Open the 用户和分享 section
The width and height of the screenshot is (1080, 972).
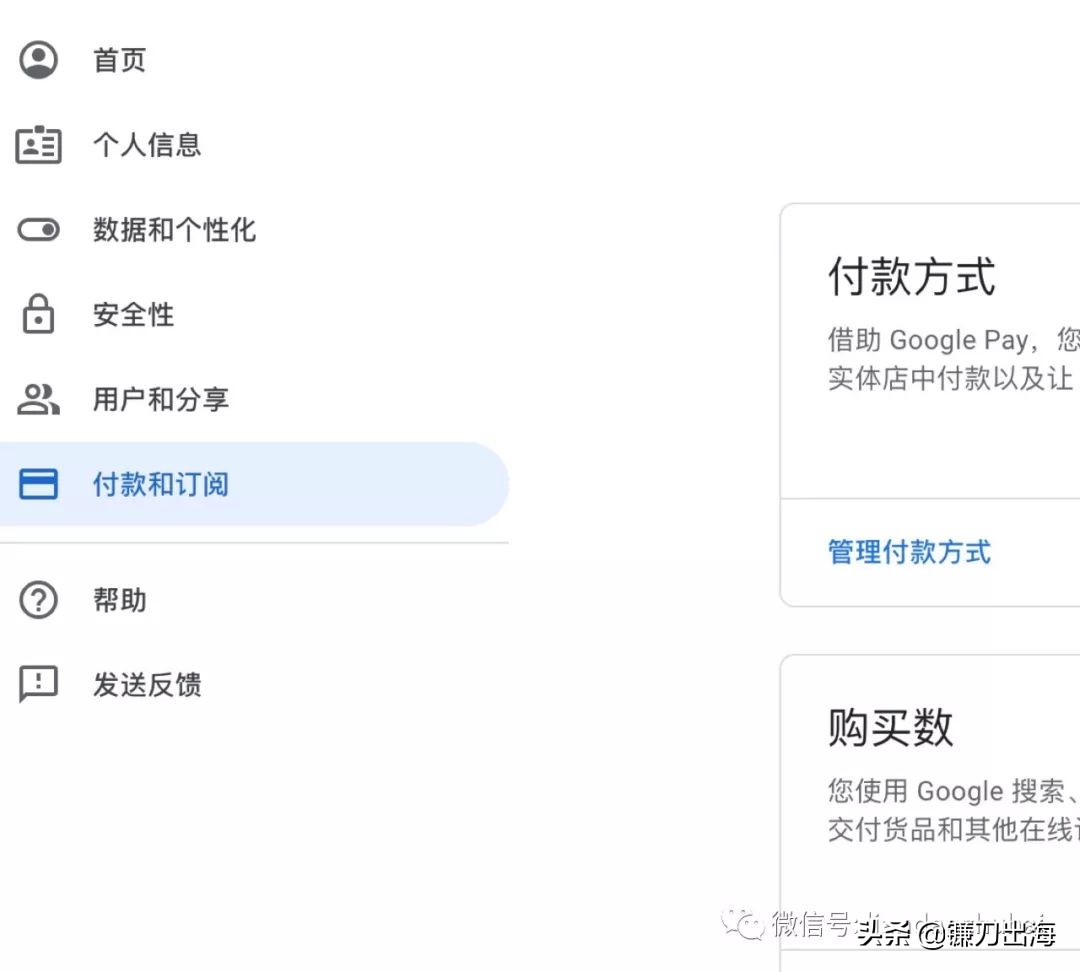point(160,399)
